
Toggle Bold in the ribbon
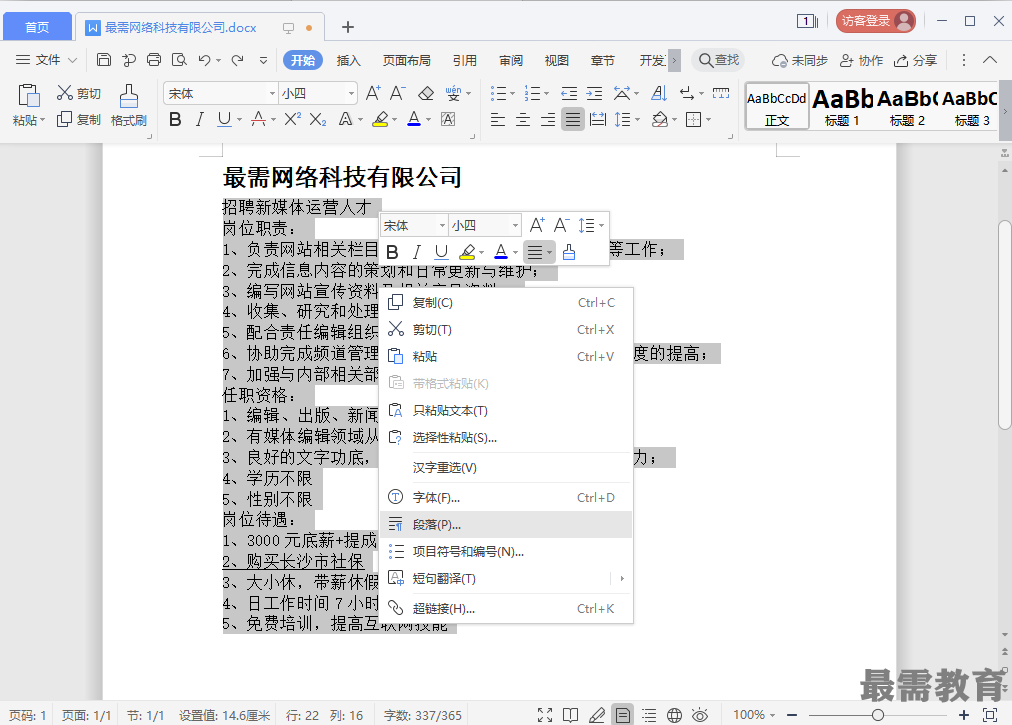coord(175,119)
